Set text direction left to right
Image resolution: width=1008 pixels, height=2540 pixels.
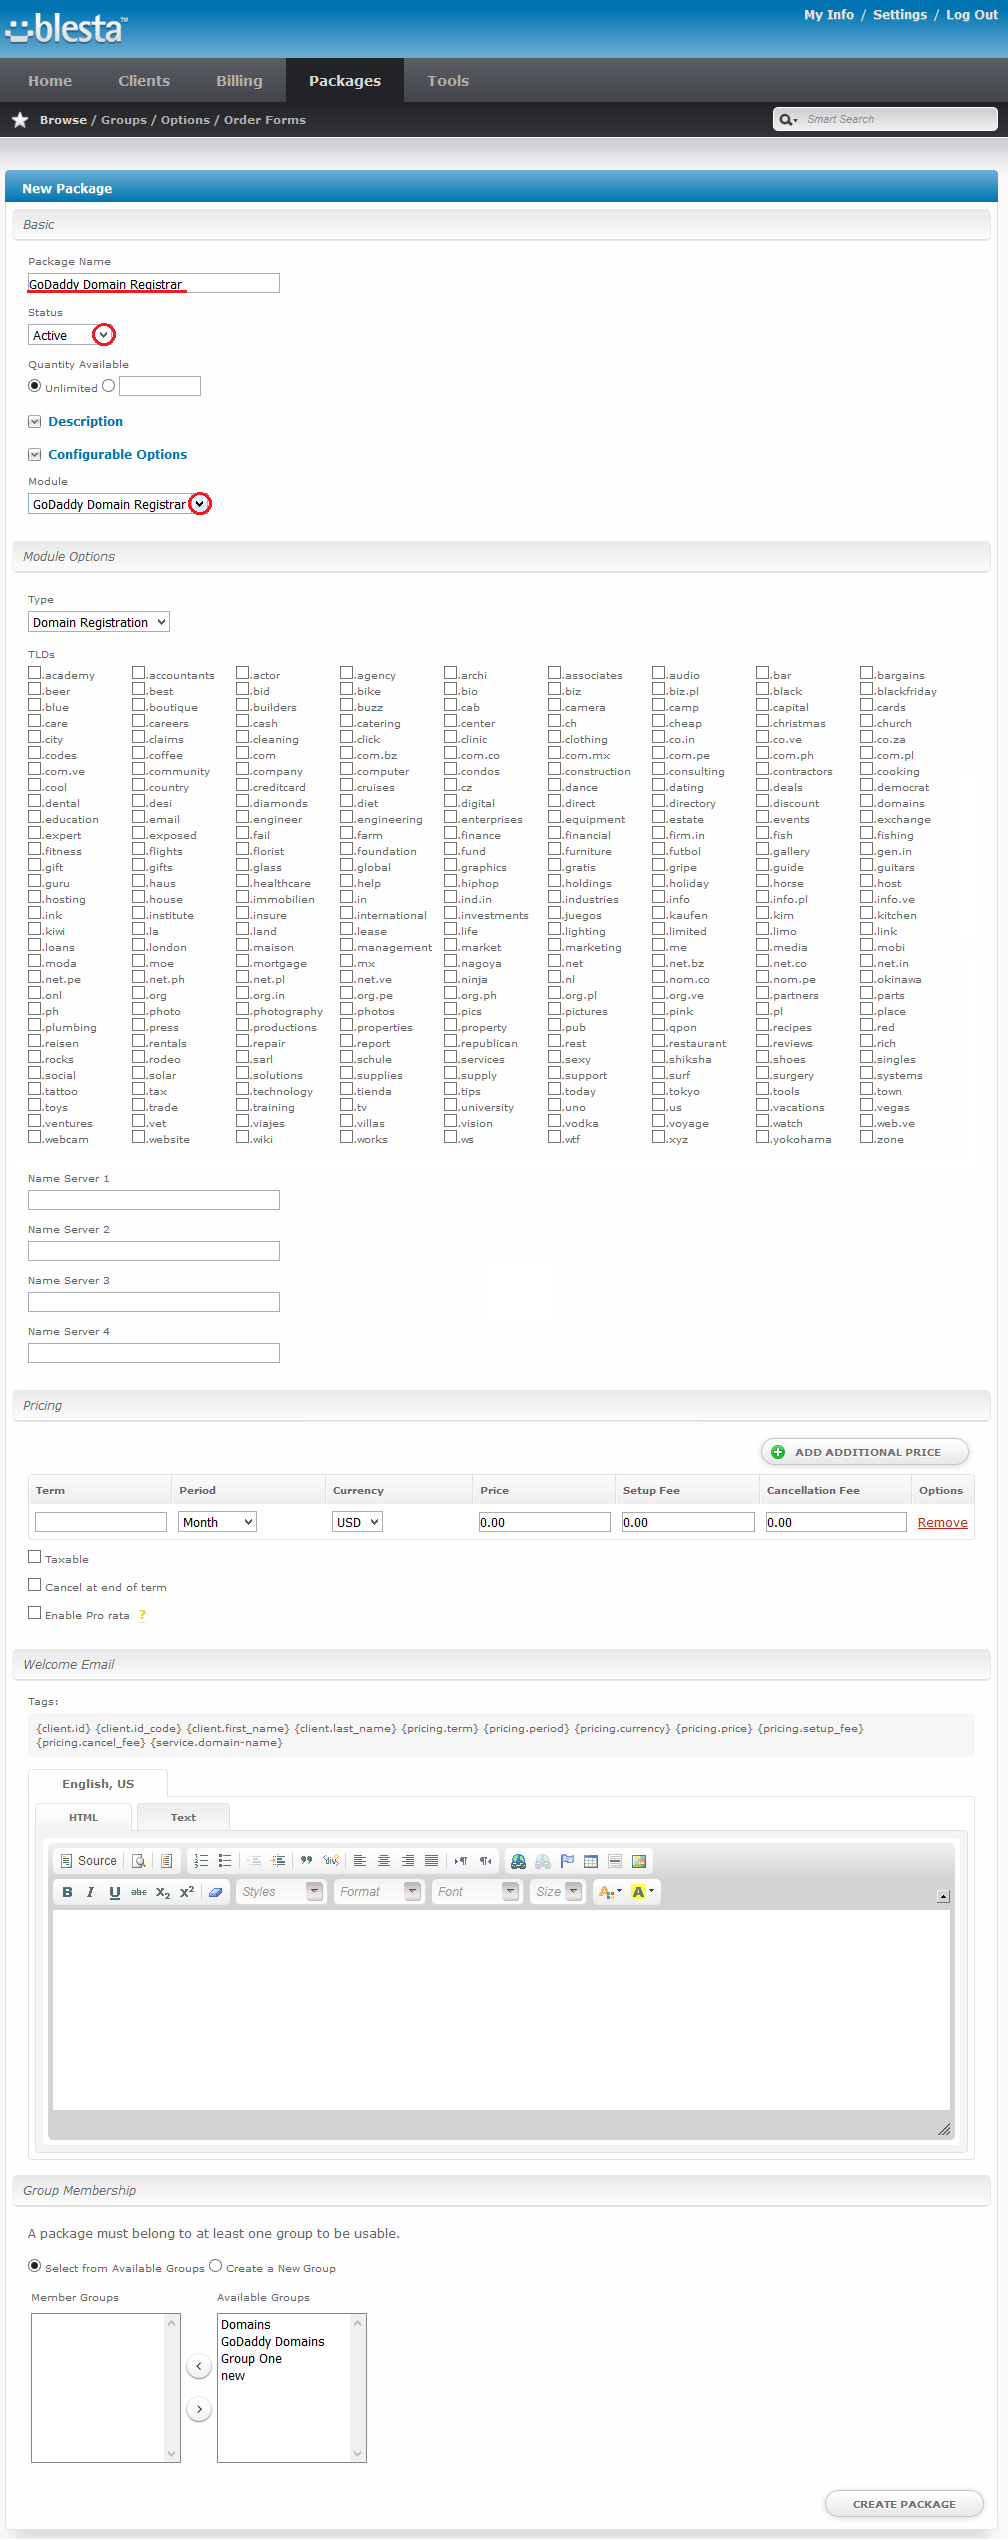461,1861
